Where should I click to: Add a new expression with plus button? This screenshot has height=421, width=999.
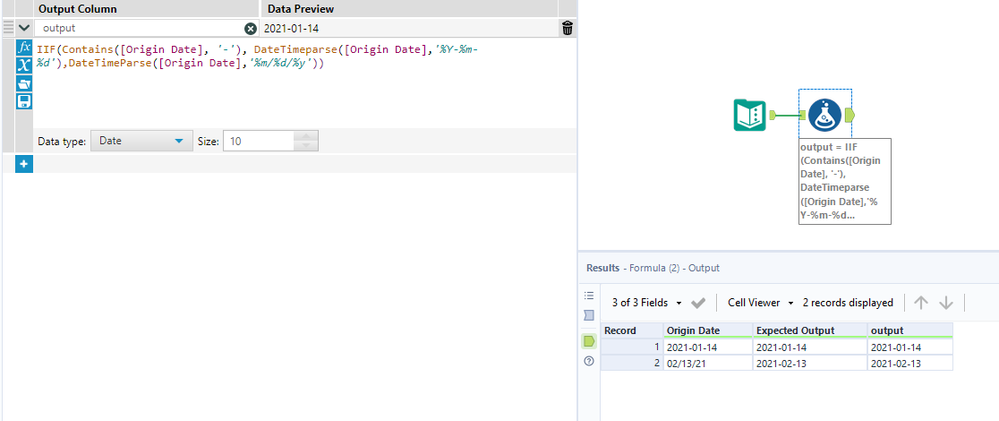click(x=24, y=164)
